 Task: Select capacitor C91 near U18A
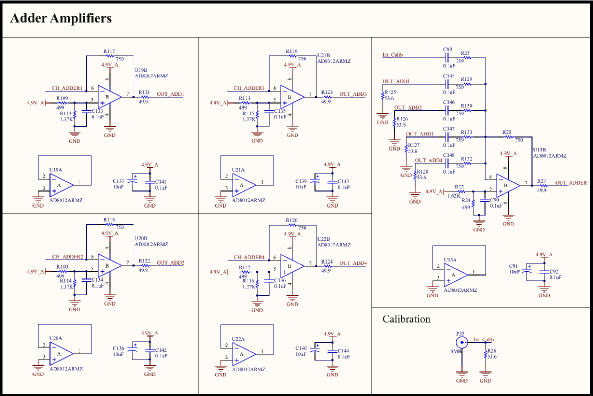tap(526, 271)
